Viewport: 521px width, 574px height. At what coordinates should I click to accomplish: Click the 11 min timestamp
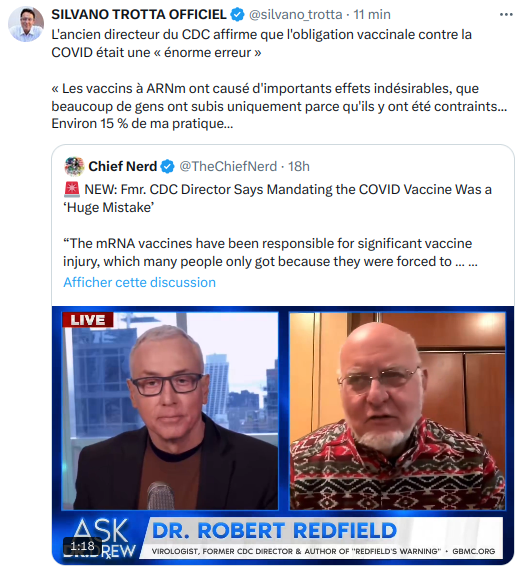point(372,15)
